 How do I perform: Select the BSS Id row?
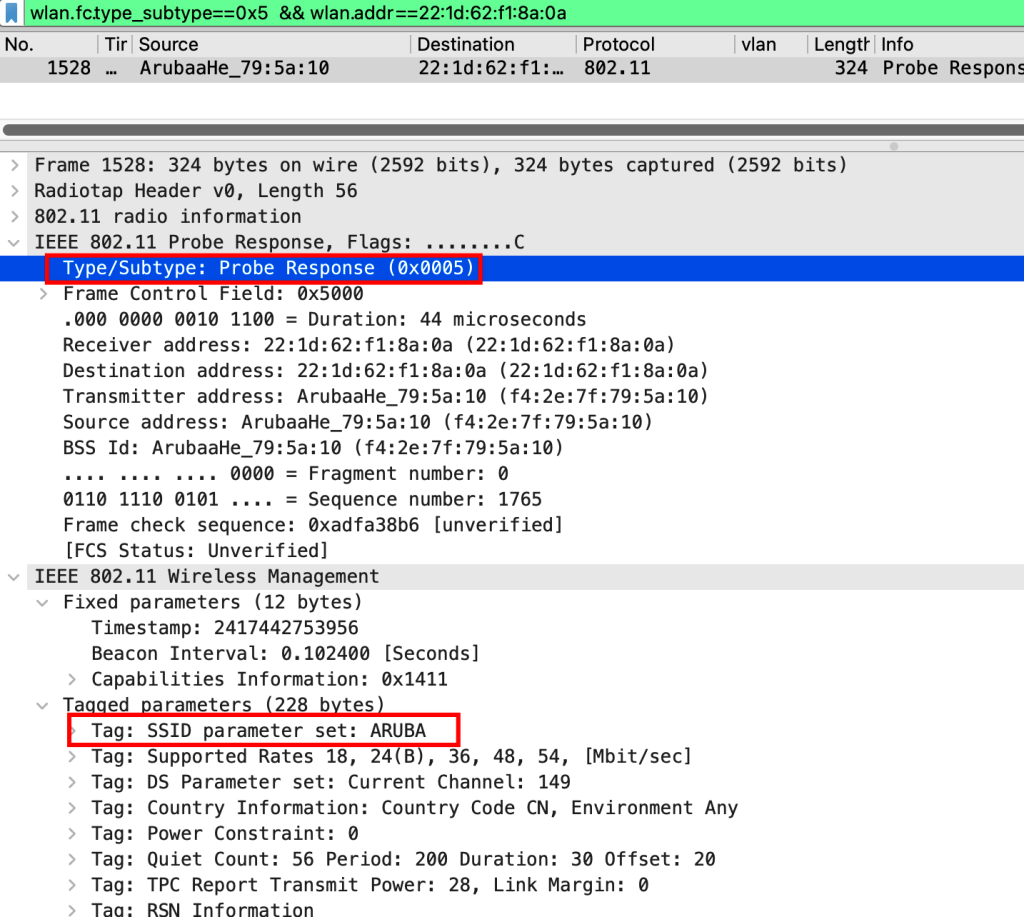[x=512, y=448]
